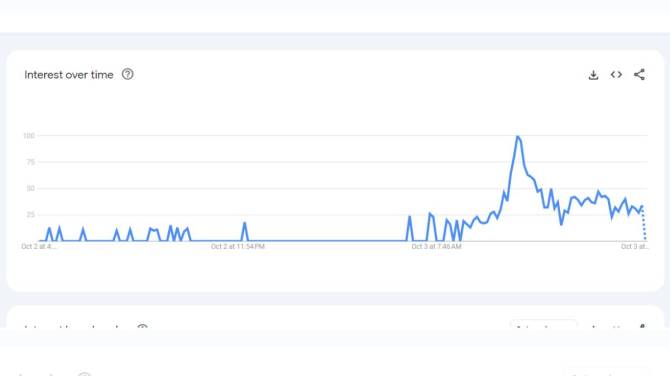Viewport: 670px width, 376px height.
Task: Click the 100 value on the y-axis
Action: [x=29, y=136]
